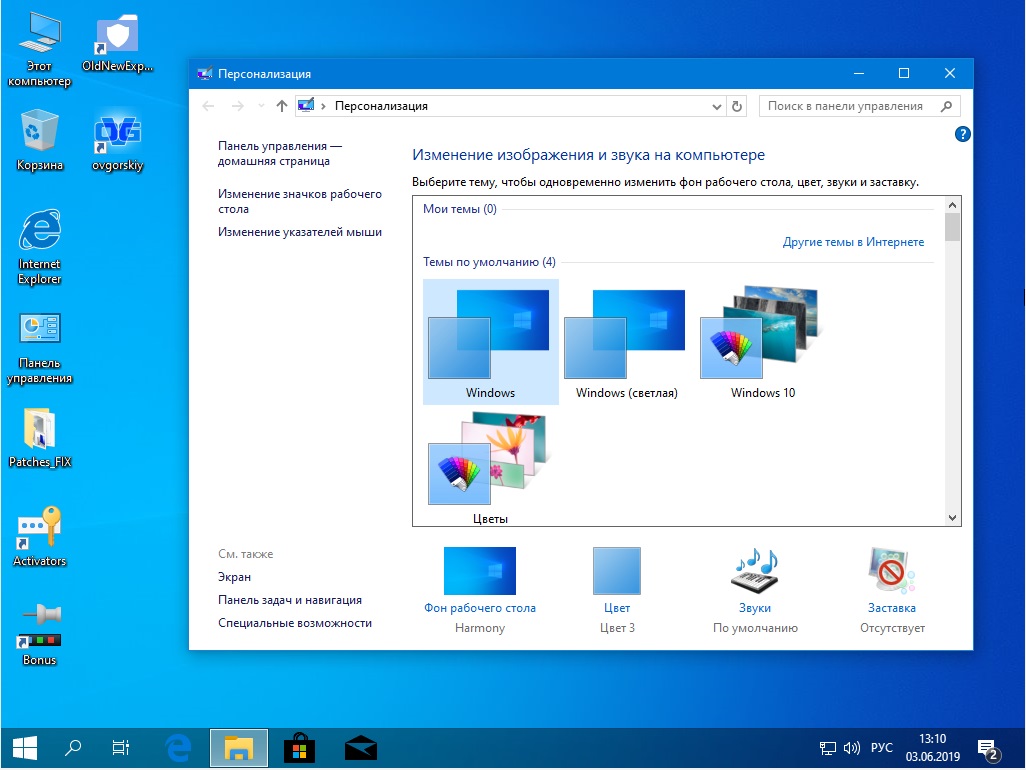Open Task View from the taskbar
Screen dimensions: 1026x770
point(120,747)
